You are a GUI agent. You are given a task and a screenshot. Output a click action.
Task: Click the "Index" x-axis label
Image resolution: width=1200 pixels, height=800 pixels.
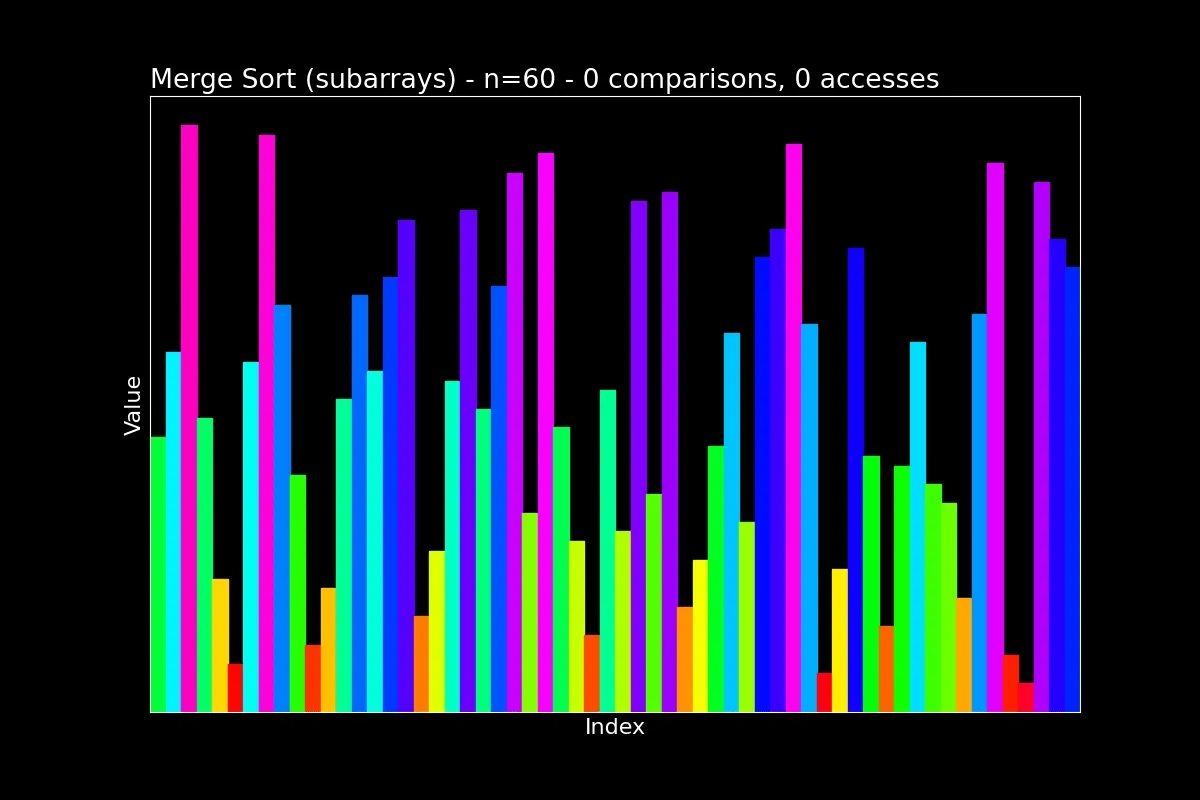click(x=615, y=728)
